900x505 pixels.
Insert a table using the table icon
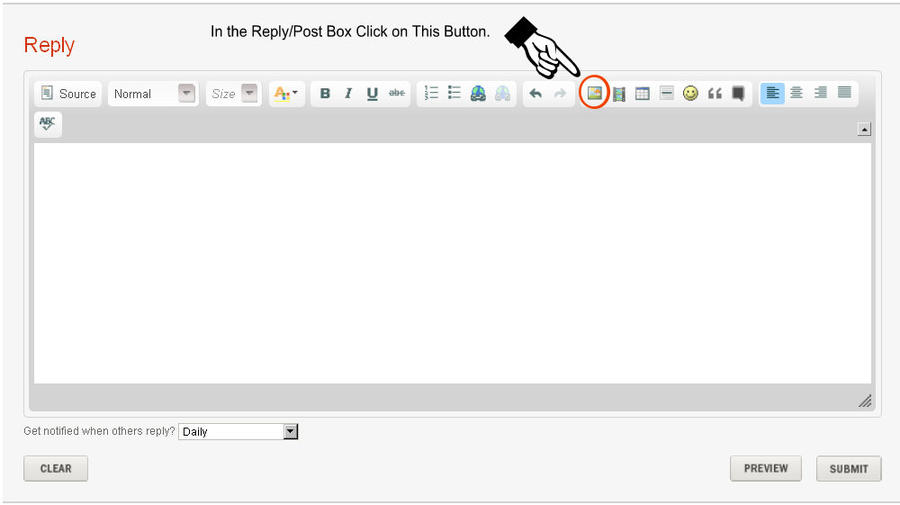[x=642, y=93]
